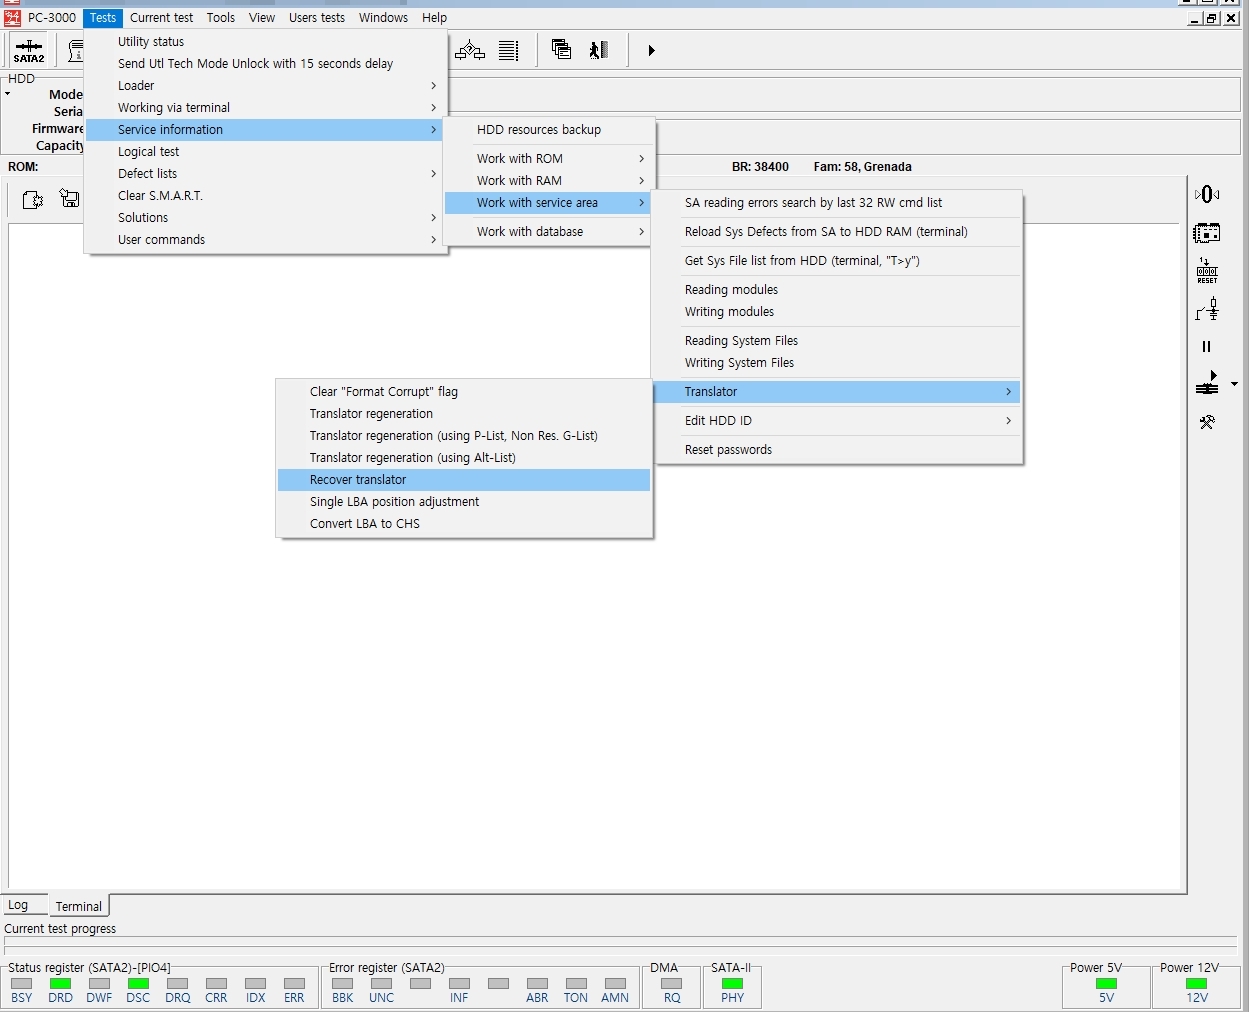The height and width of the screenshot is (1012, 1249).
Task: Select Single LBA position adjustment
Action: coord(464,502)
